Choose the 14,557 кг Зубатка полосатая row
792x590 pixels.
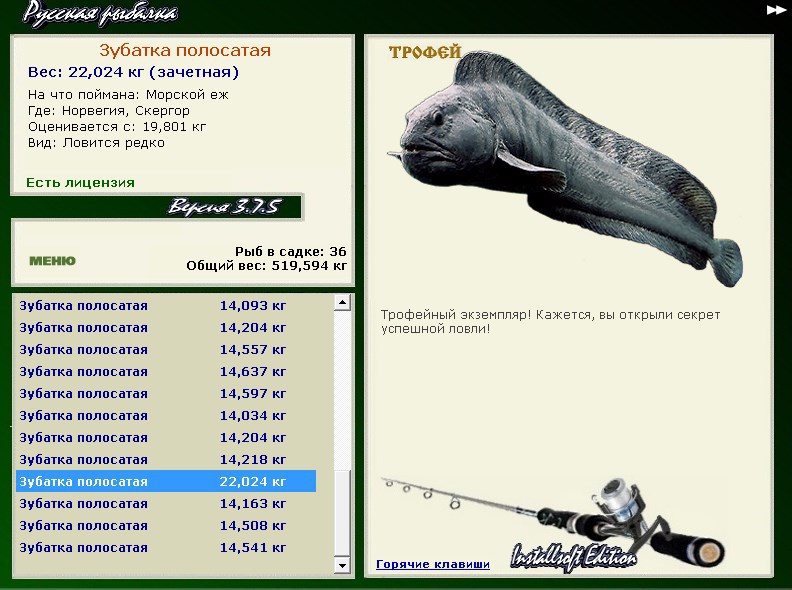(x=166, y=350)
